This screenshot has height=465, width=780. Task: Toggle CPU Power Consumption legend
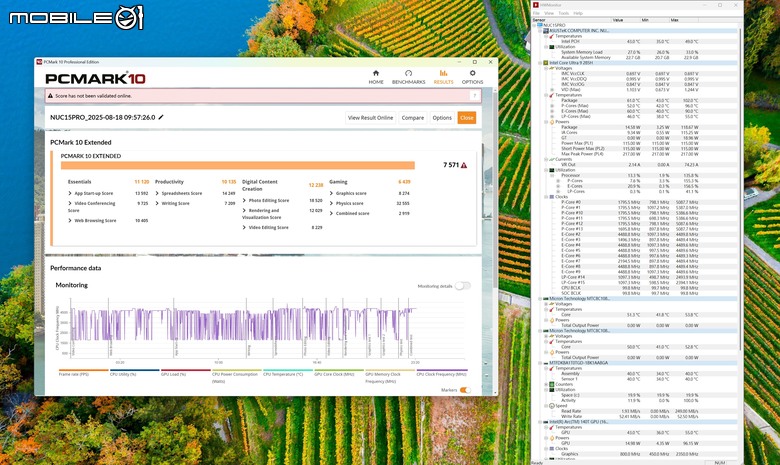(x=235, y=377)
